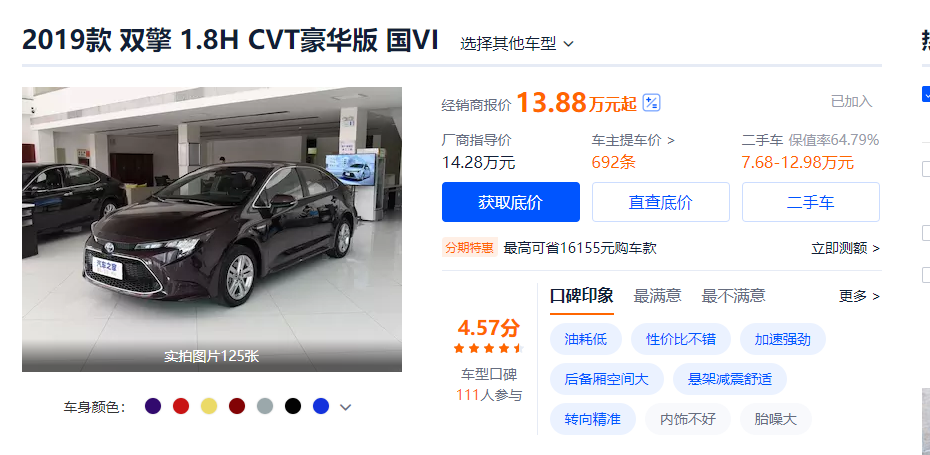Click 更多 link in reputation section
The width and height of the screenshot is (930, 455).
tap(859, 296)
